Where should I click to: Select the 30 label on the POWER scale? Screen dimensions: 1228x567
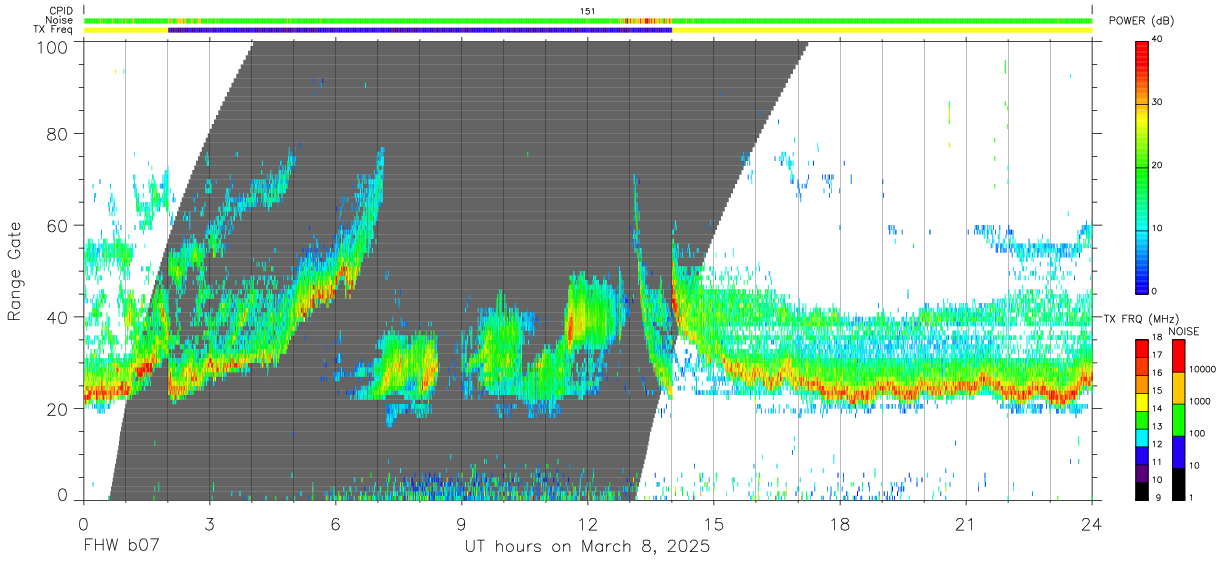(1157, 102)
